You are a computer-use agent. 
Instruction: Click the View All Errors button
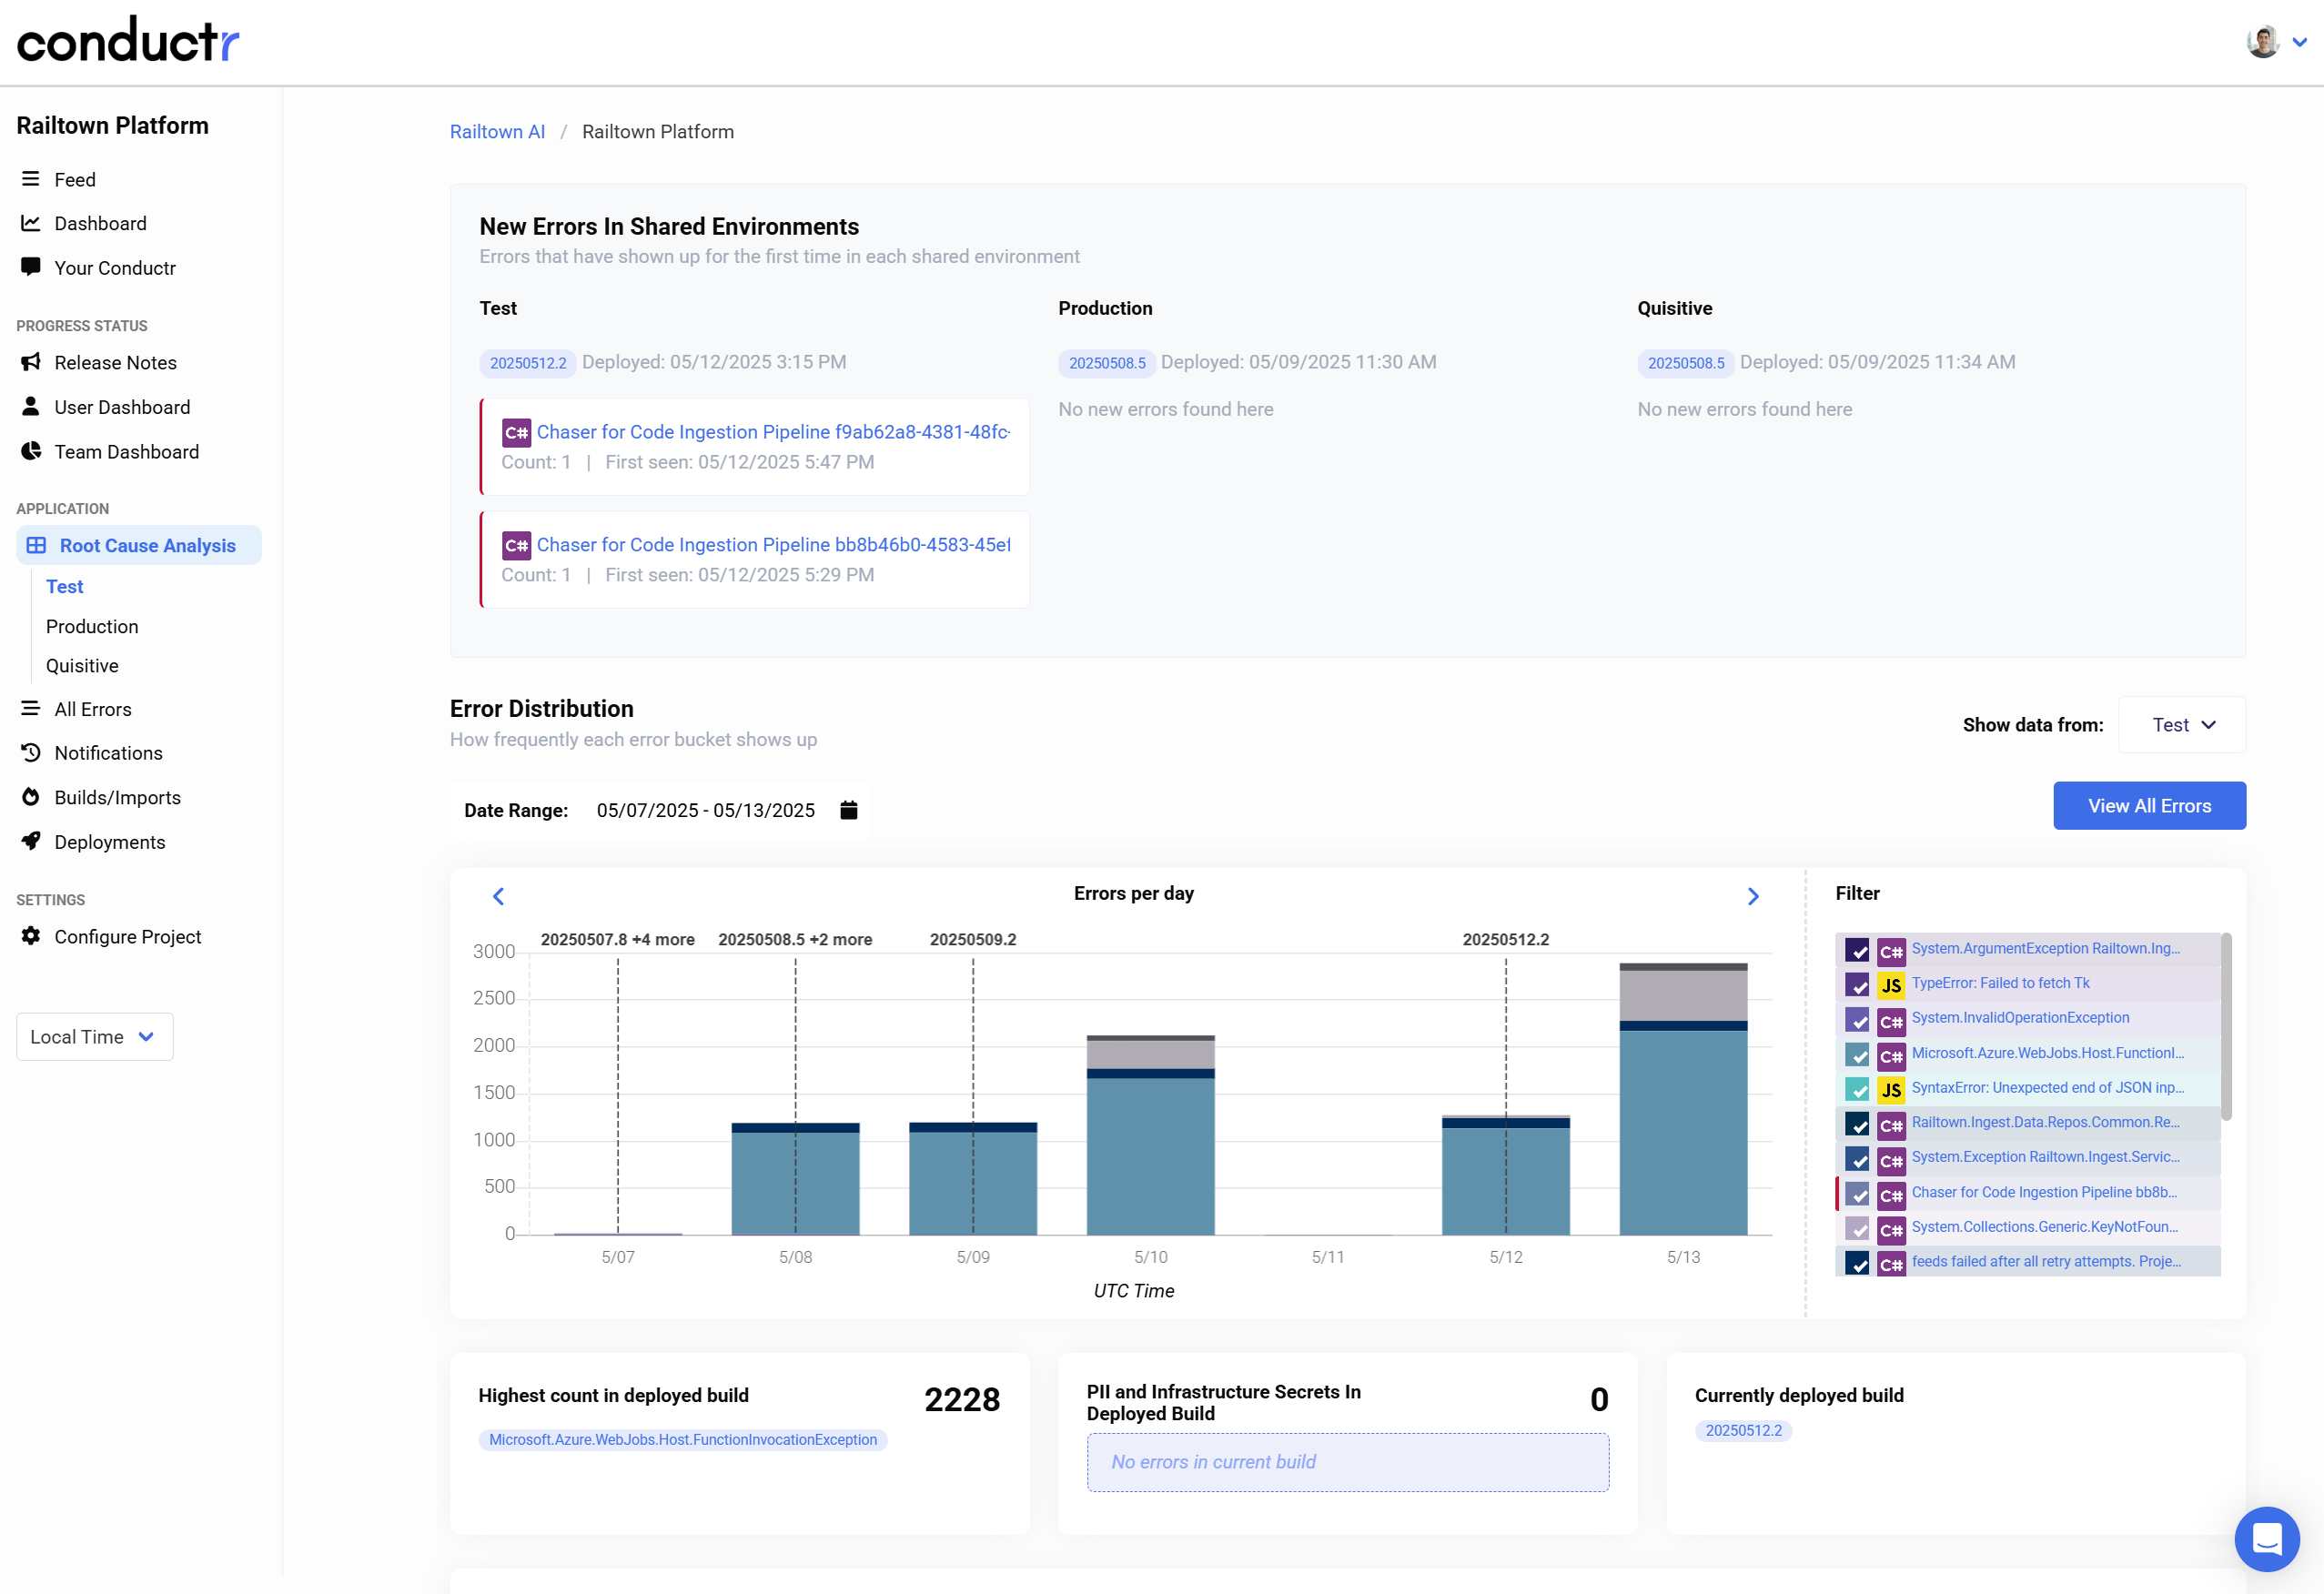[2148, 806]
